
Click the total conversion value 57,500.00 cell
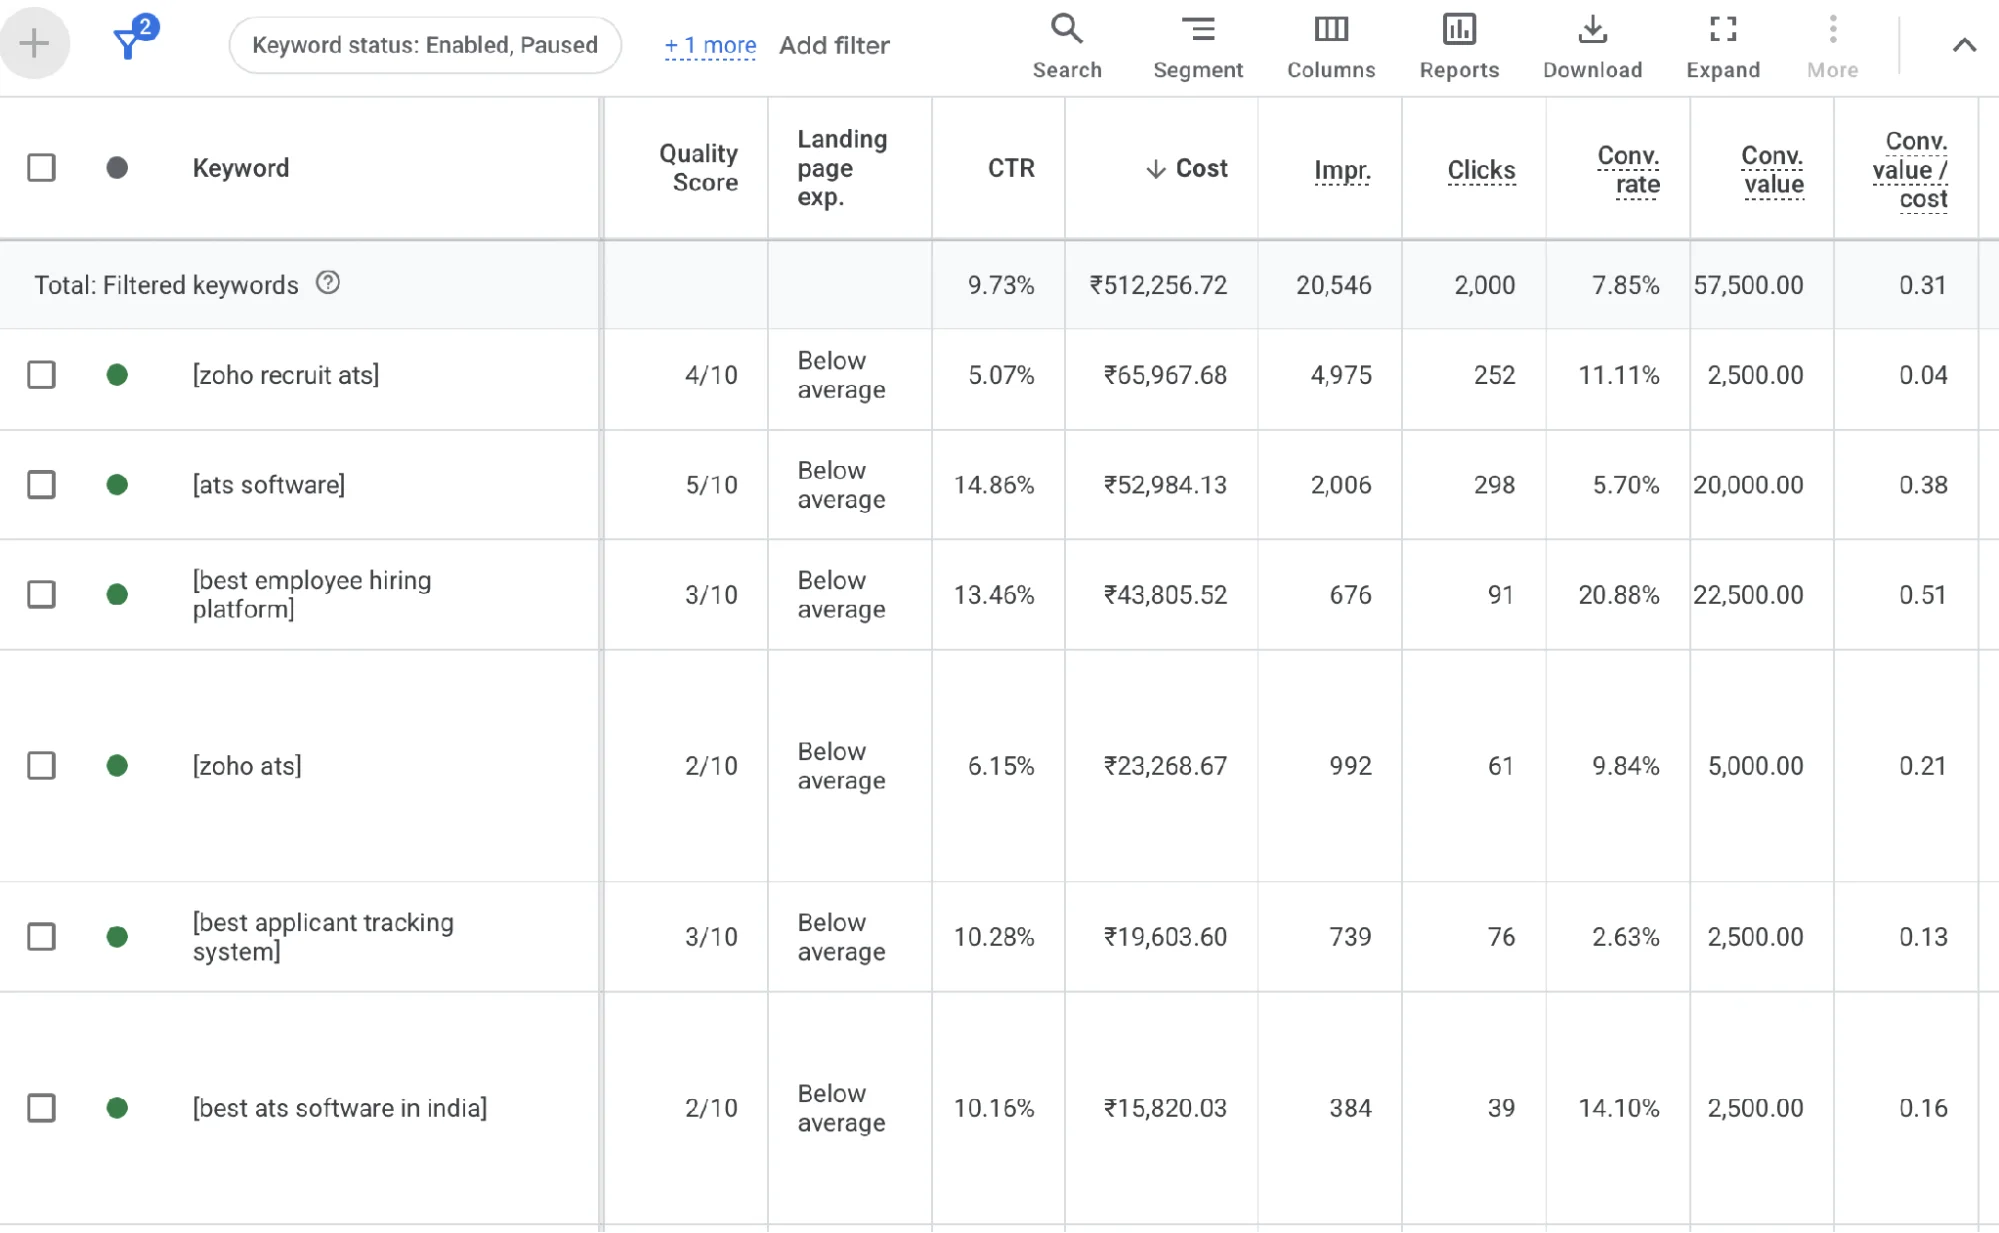click(1748, 285)
